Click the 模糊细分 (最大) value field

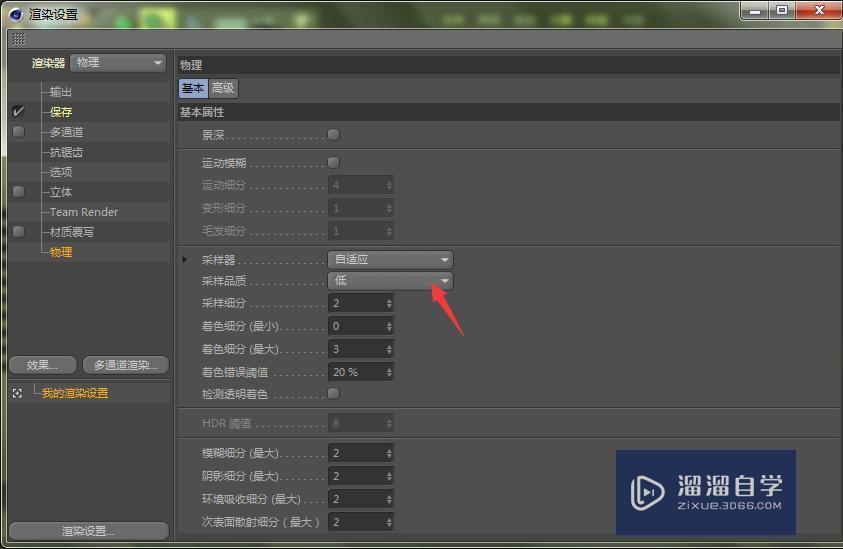pyautogui.click(x=361, y=453)
